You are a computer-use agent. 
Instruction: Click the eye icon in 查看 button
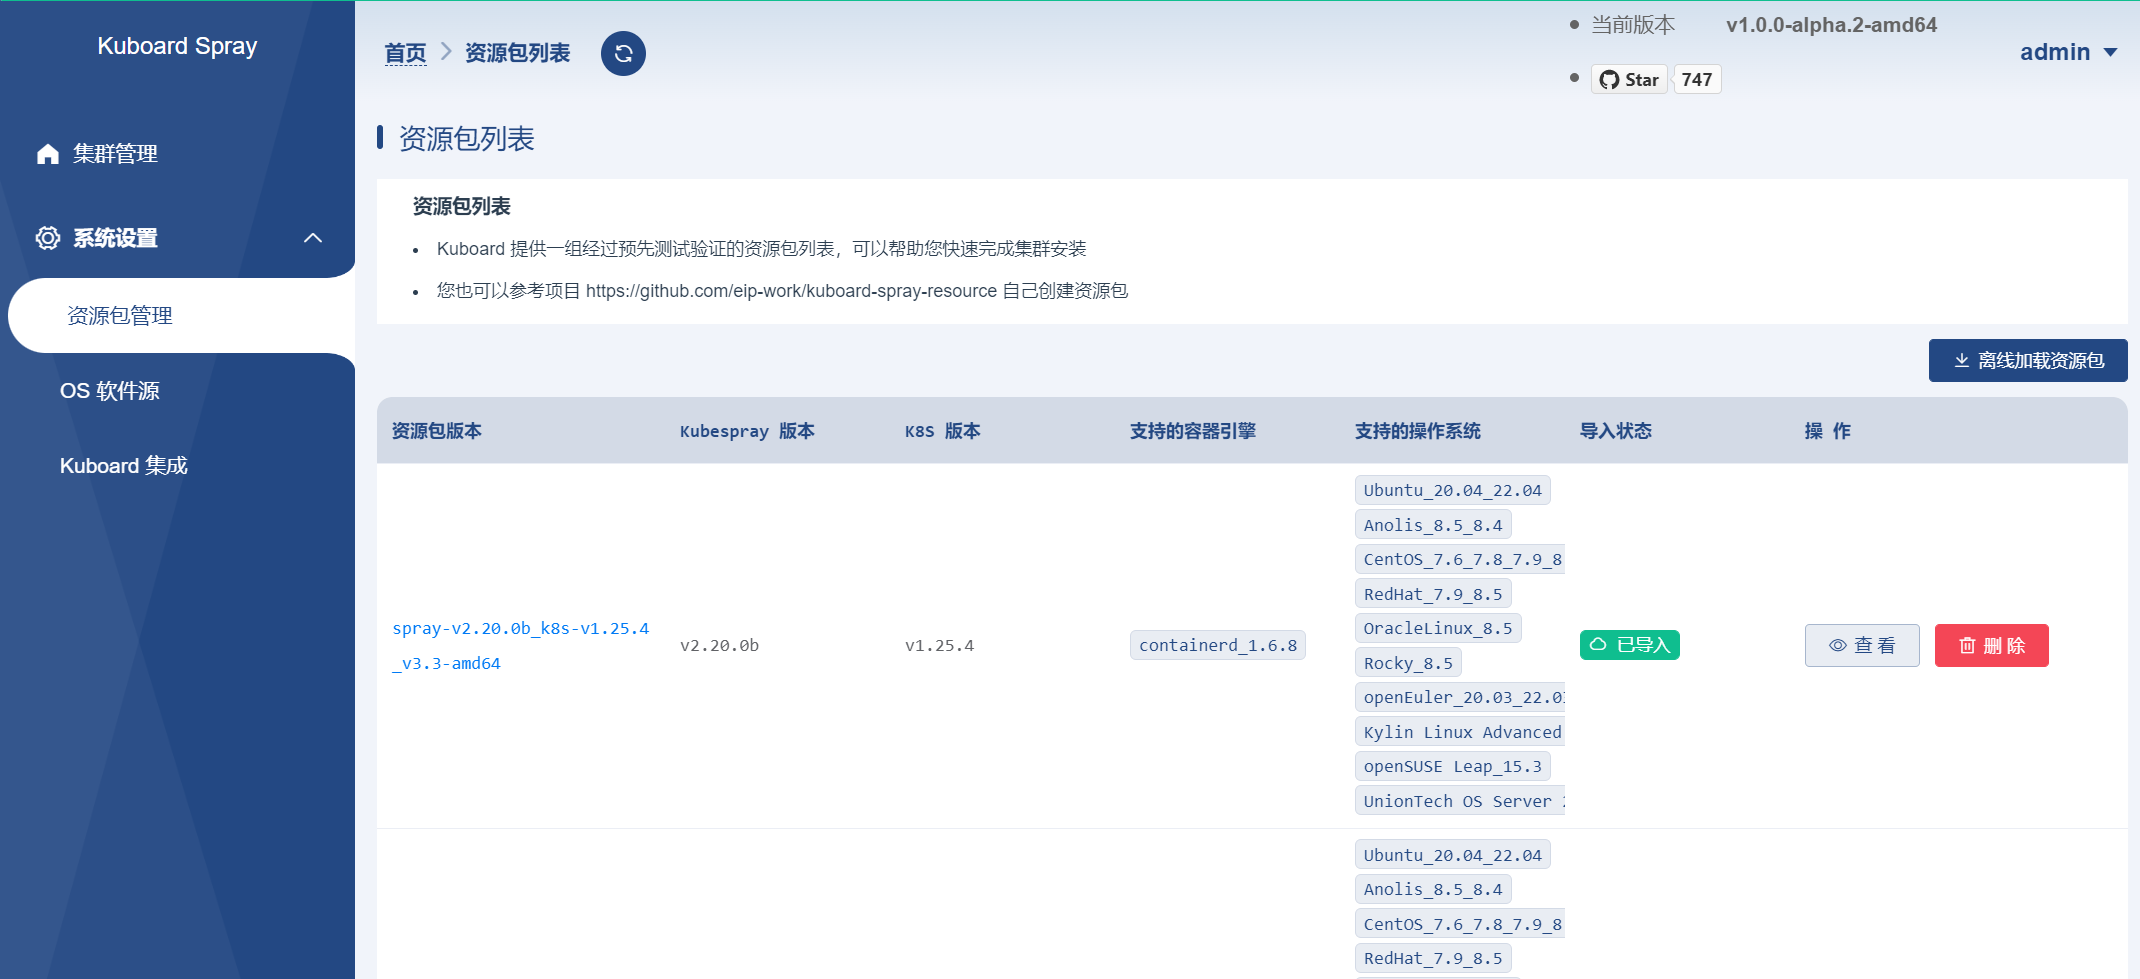(x=1837, y=646)
